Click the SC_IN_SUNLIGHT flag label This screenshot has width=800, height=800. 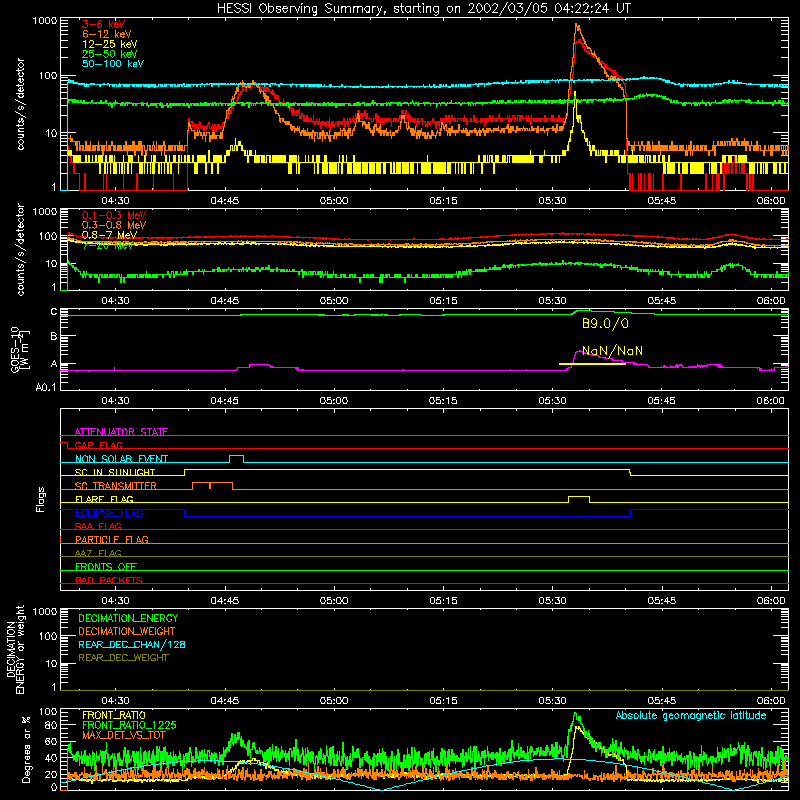(115, 472)
